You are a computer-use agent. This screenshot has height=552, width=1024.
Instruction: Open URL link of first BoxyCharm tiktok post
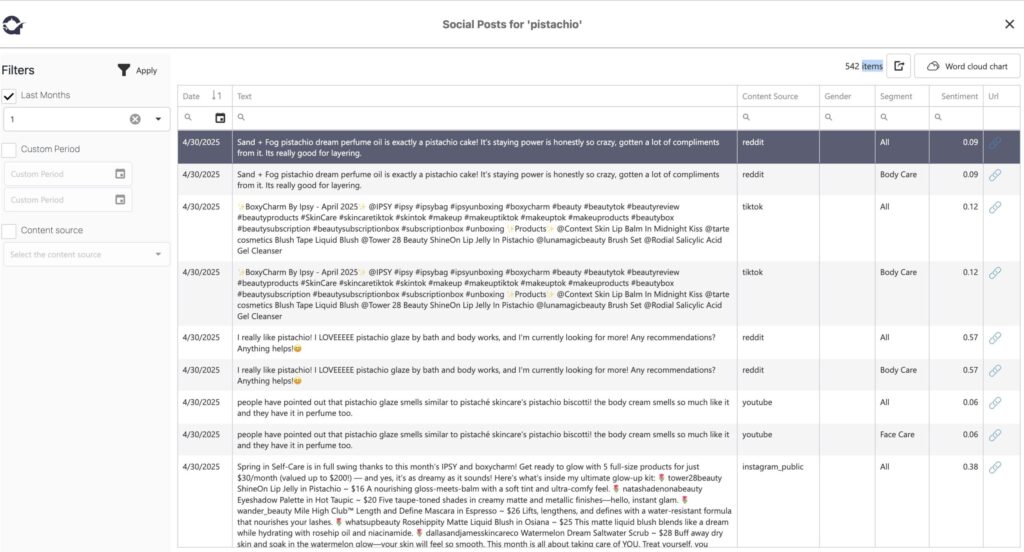point(995,208)
